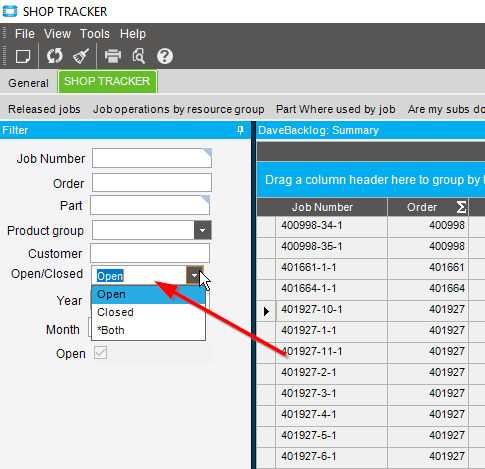
Task: Click the Open/Closed dropdown arrow
Action: click(x=194, y=275)
